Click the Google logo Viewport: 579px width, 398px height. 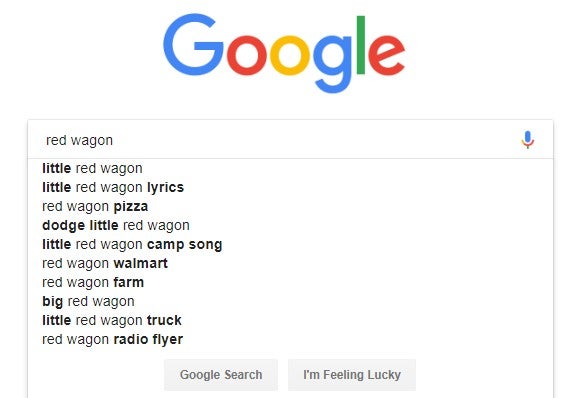[x=284, y=54]
